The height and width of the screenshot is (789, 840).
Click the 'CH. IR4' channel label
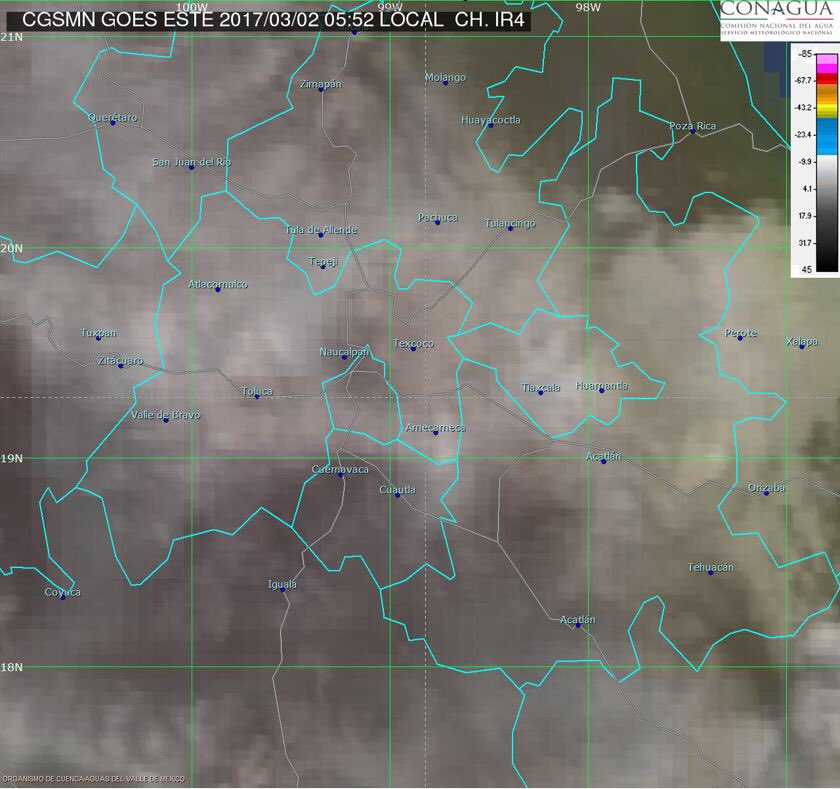tap(490, 20)
